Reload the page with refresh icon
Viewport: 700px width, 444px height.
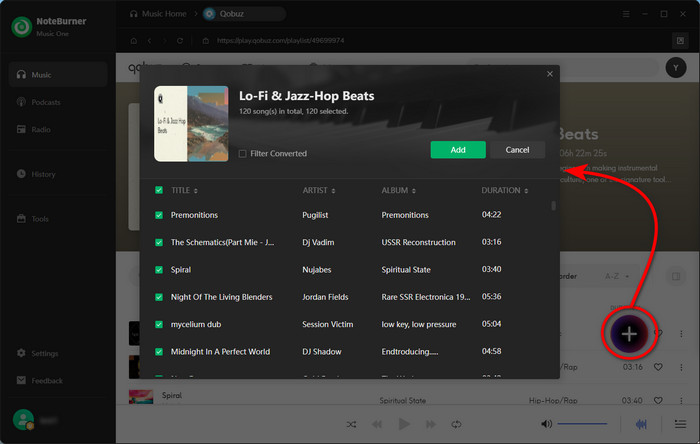[x=180, y=41]
